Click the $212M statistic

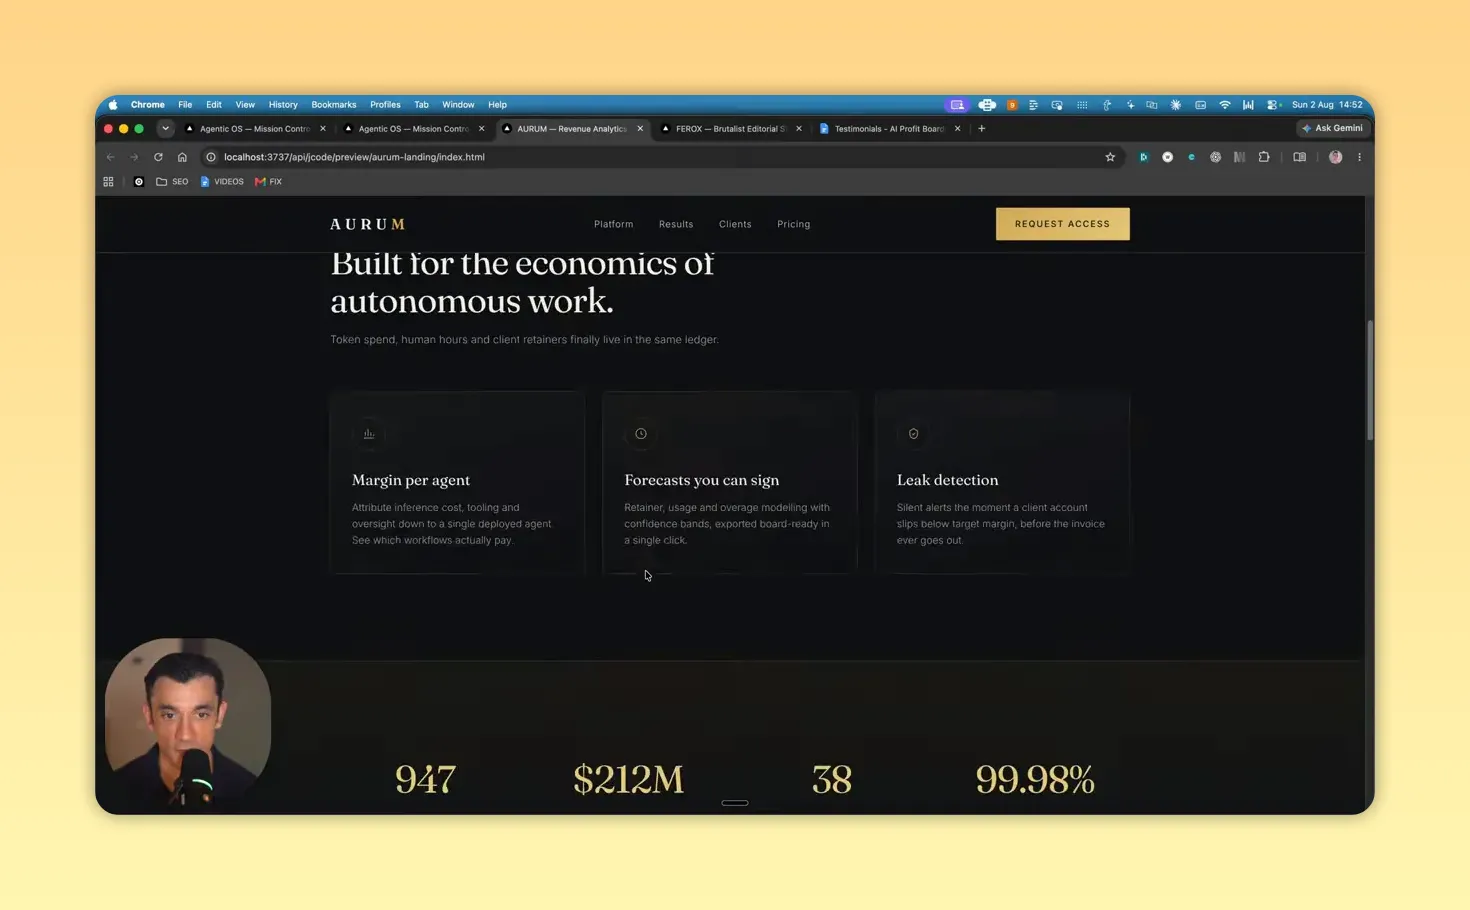point(628,779)
